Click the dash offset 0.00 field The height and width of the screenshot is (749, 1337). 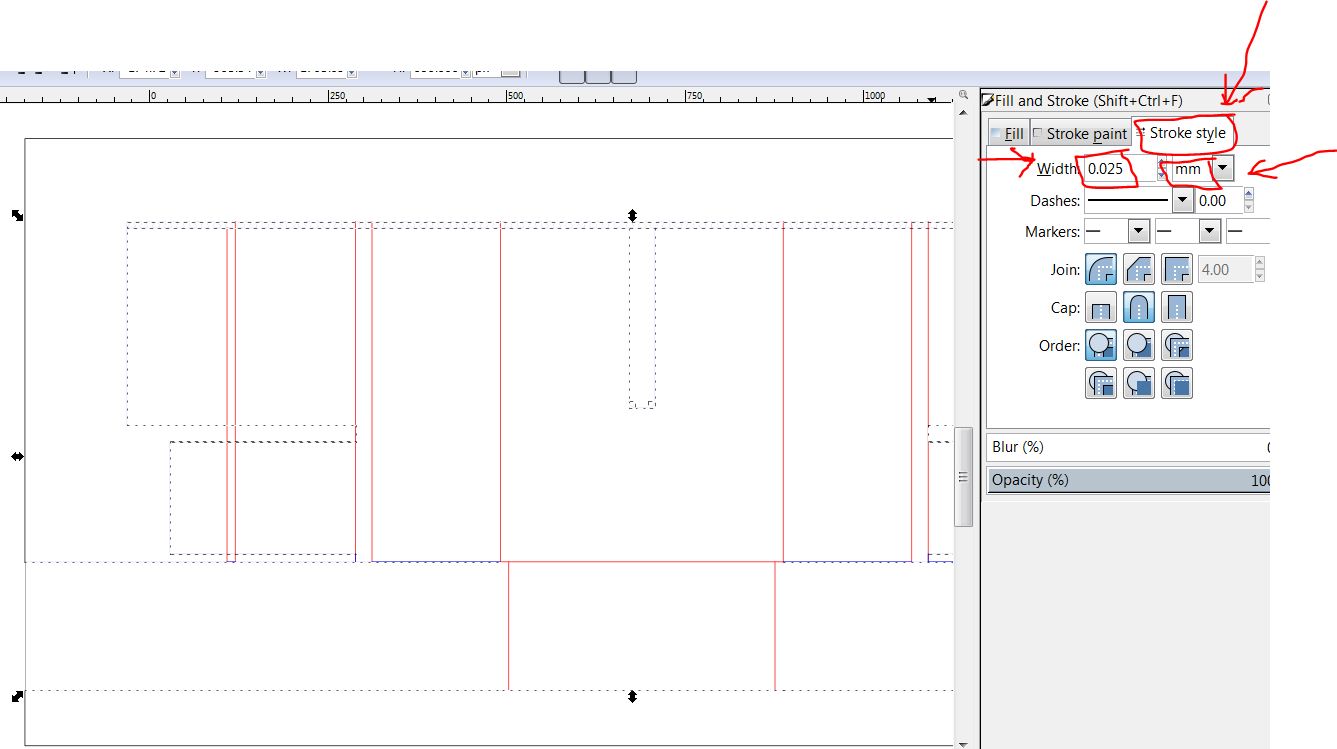(x=1219, y=201)
